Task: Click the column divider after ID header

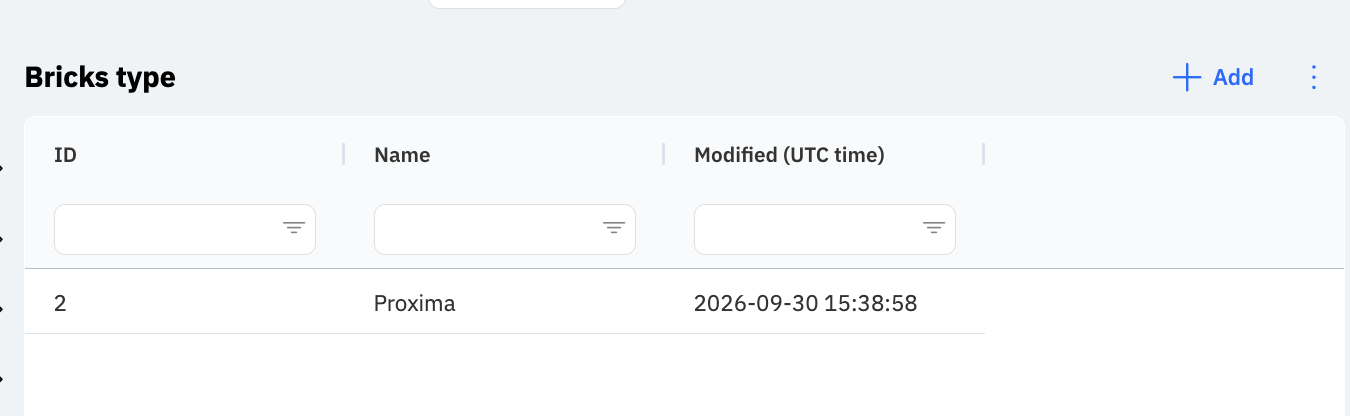Action: (344, 154)
